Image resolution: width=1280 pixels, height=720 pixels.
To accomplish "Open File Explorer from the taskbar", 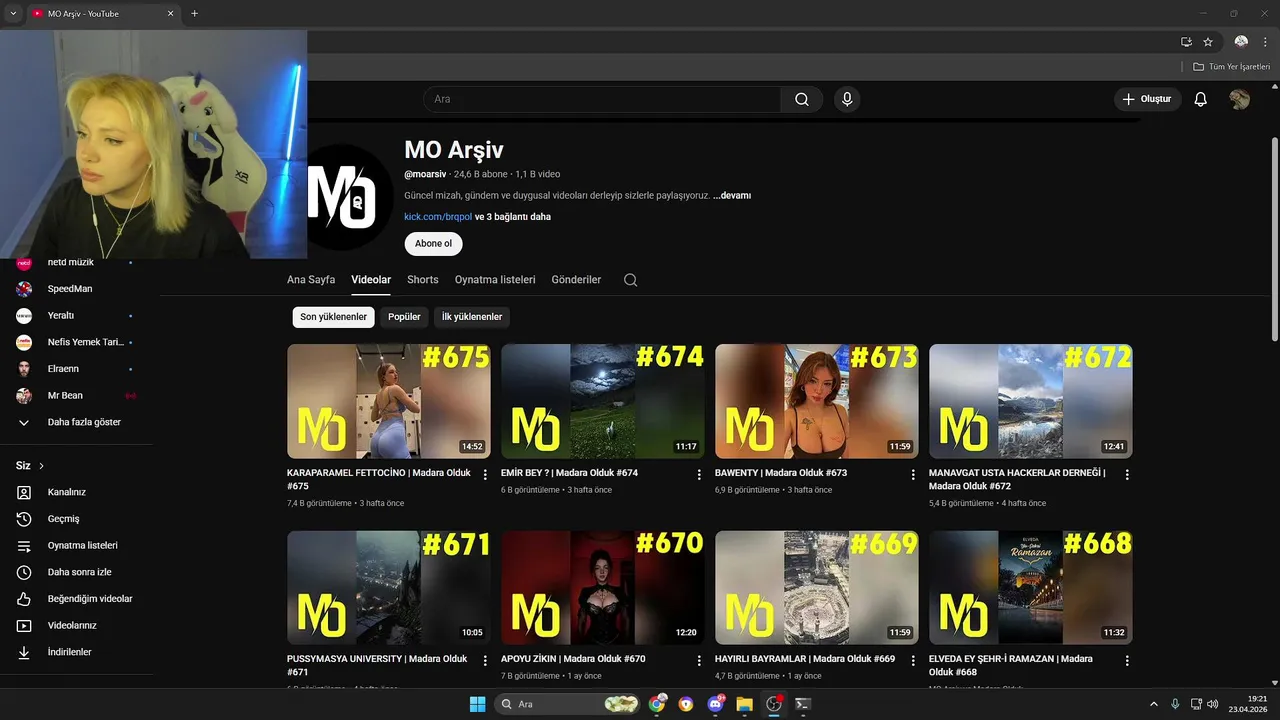I will pos(744,704).
